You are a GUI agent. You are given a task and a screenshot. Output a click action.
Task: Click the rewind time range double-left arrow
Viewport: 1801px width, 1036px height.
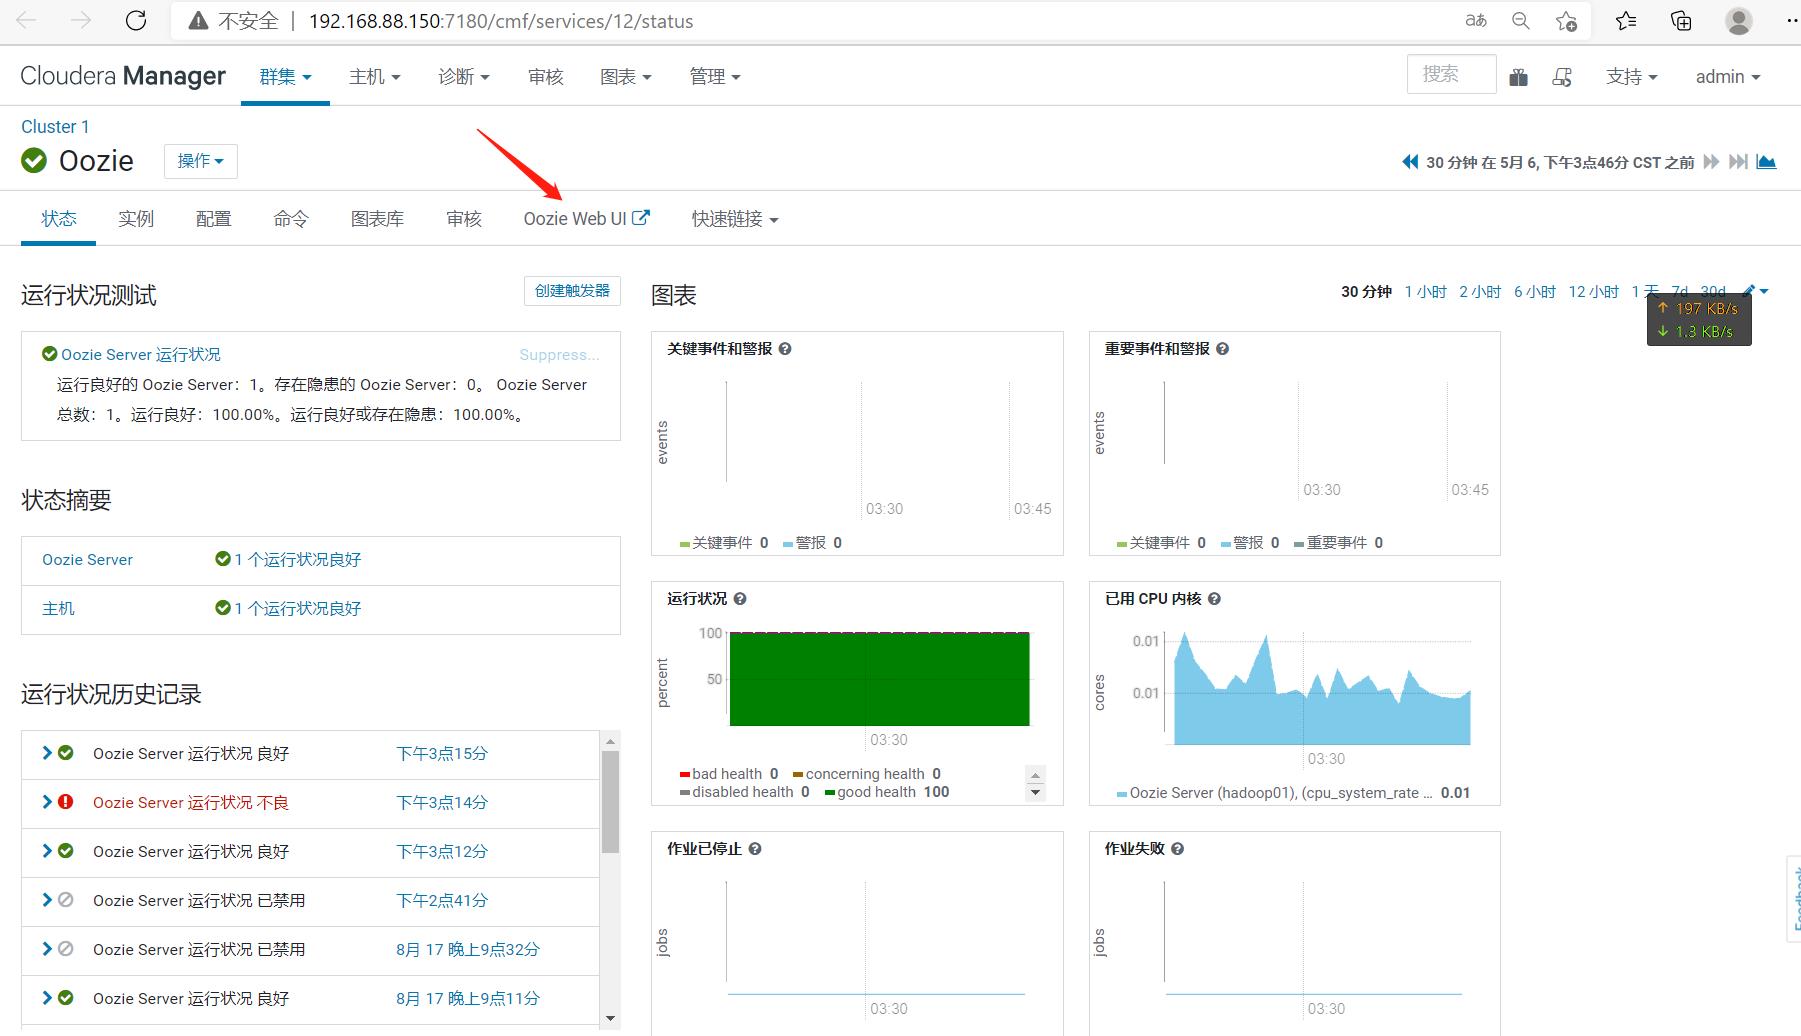pyautogui.click(x=1410, y=162)
